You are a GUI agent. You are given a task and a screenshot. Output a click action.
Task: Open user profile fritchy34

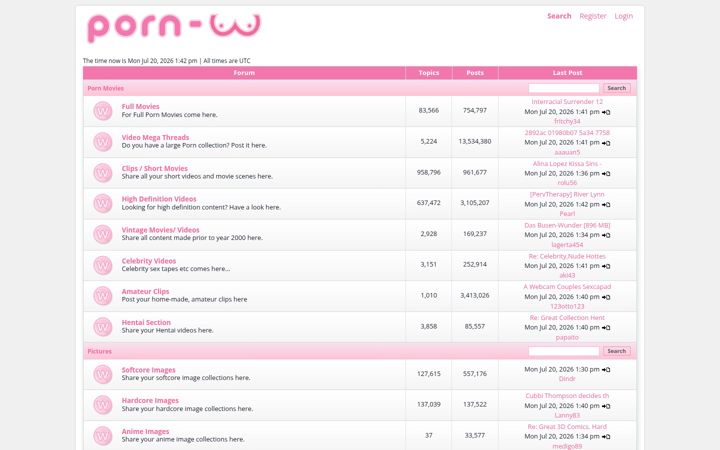567,122
